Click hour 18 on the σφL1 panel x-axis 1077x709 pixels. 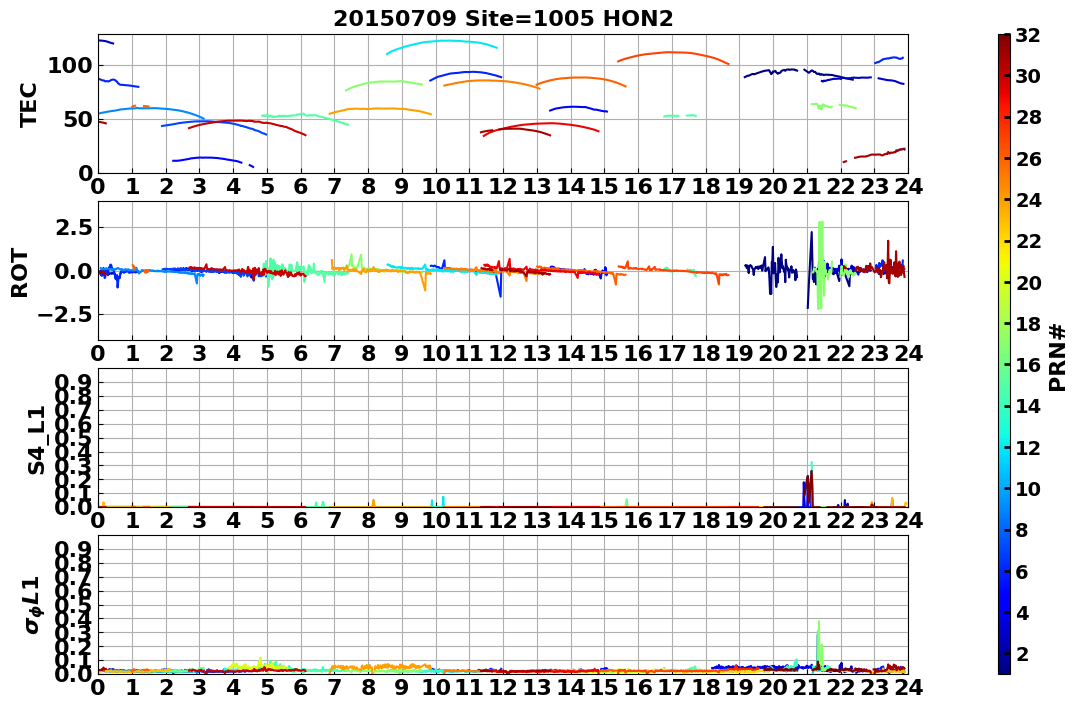[x=705, y=687]
